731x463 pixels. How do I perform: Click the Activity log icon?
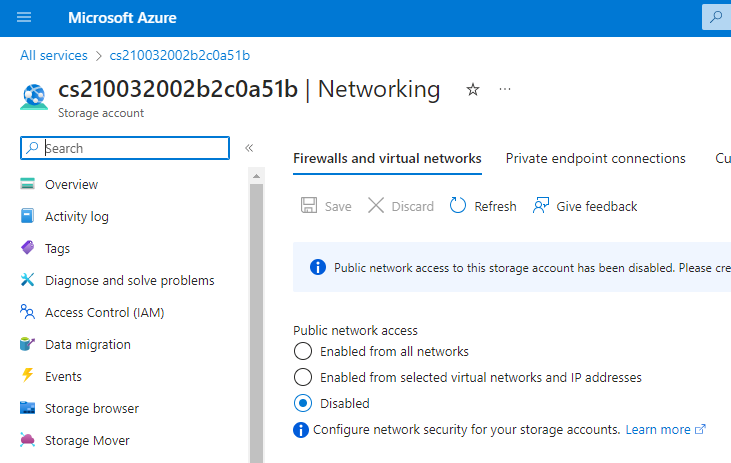point(28,216)
